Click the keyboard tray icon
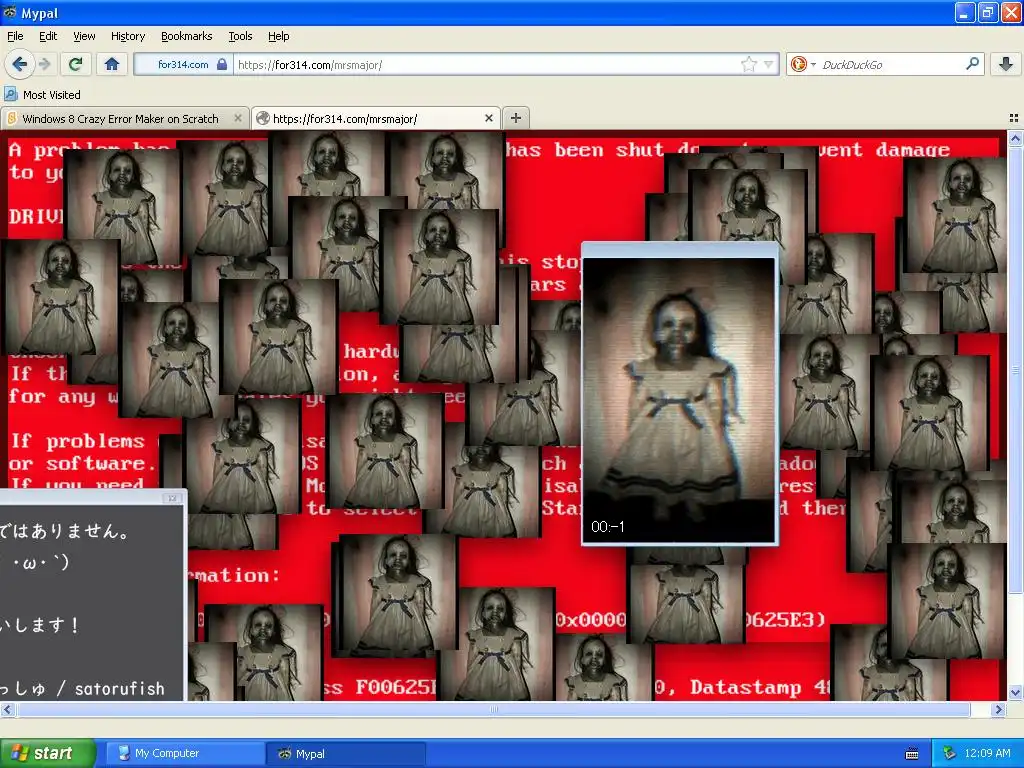This screenshot has width=1024, height=768. tap(912, 754)
